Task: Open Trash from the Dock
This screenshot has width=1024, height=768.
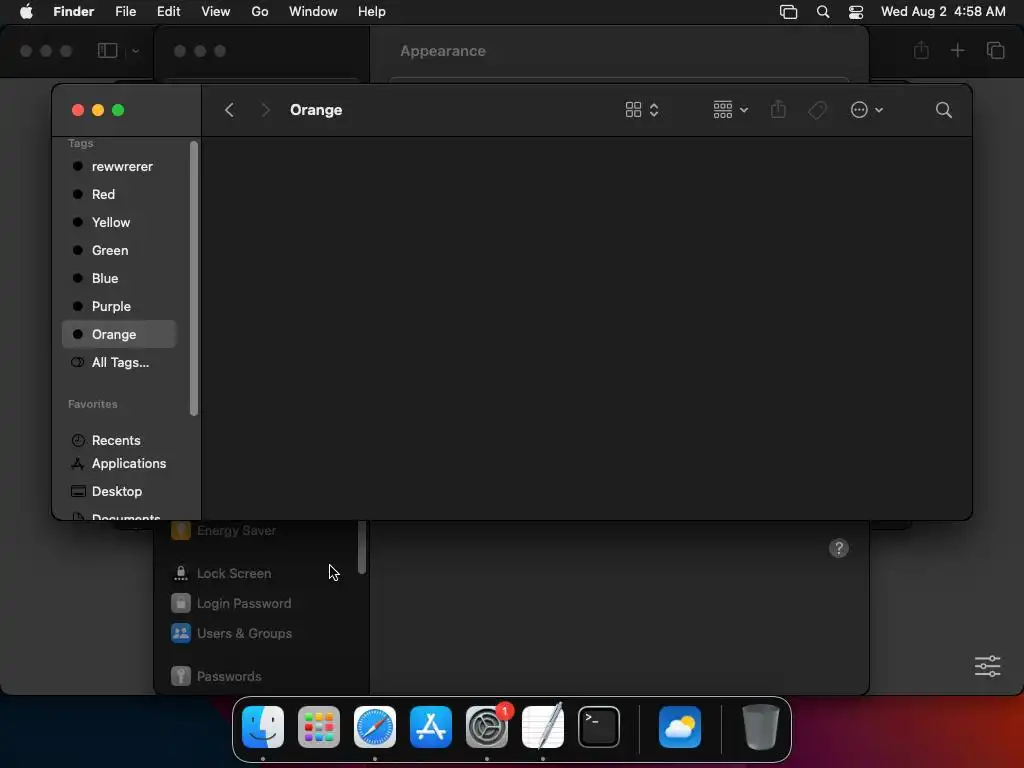Action: pos(761,727)
